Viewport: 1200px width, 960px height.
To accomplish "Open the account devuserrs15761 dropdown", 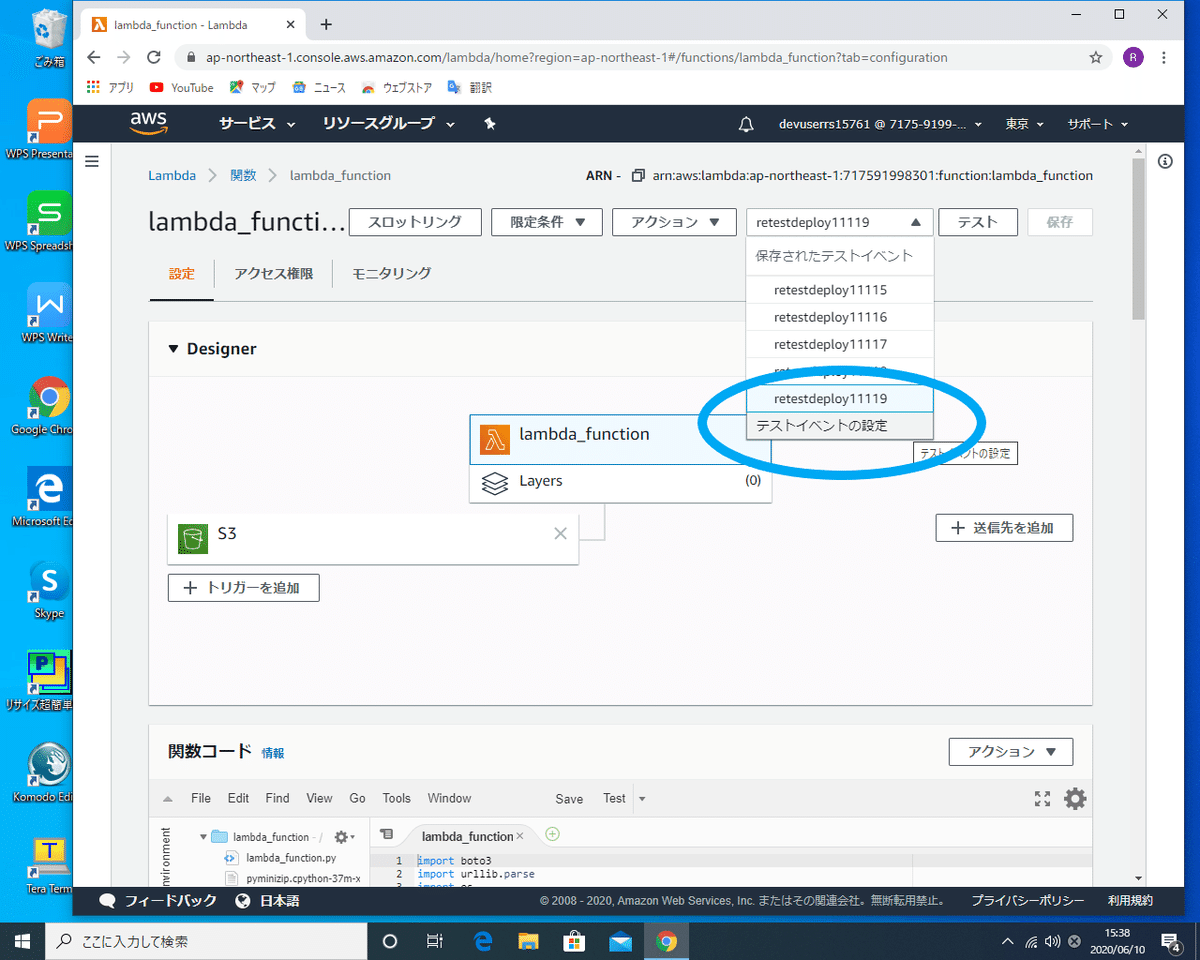I will click(880, 124).
